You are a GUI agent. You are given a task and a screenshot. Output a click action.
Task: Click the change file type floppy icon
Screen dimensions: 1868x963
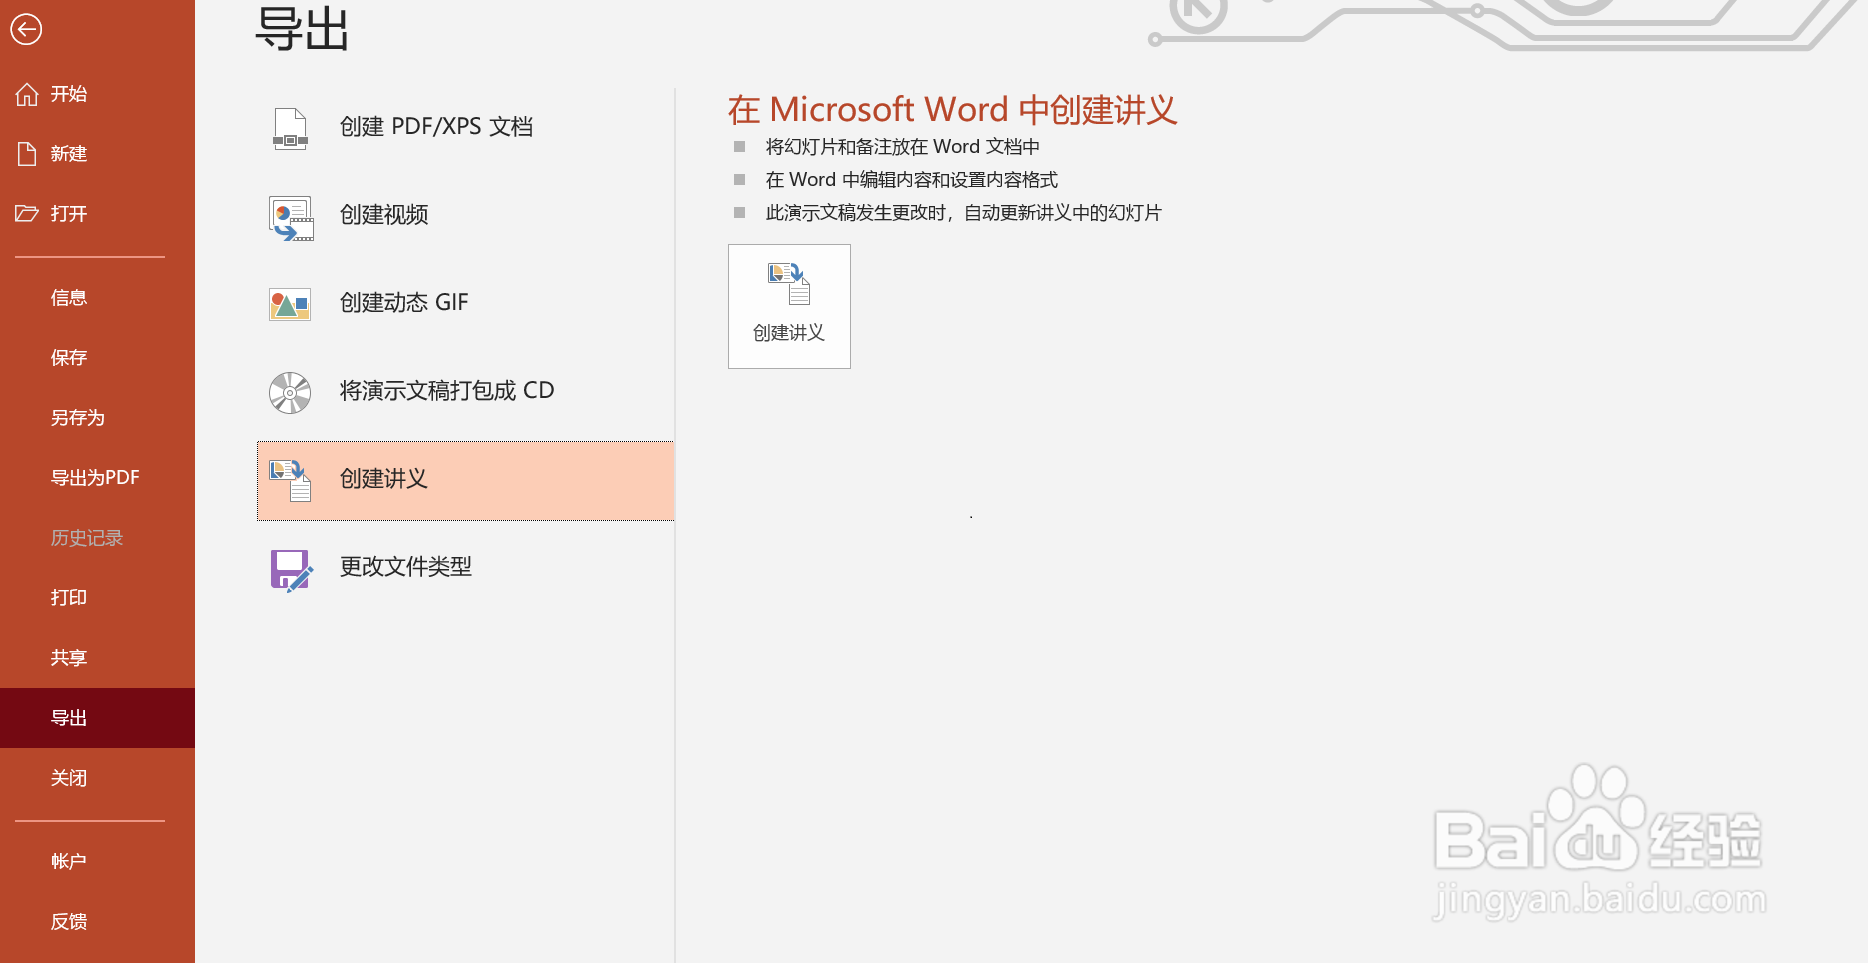tap(291, 569)
